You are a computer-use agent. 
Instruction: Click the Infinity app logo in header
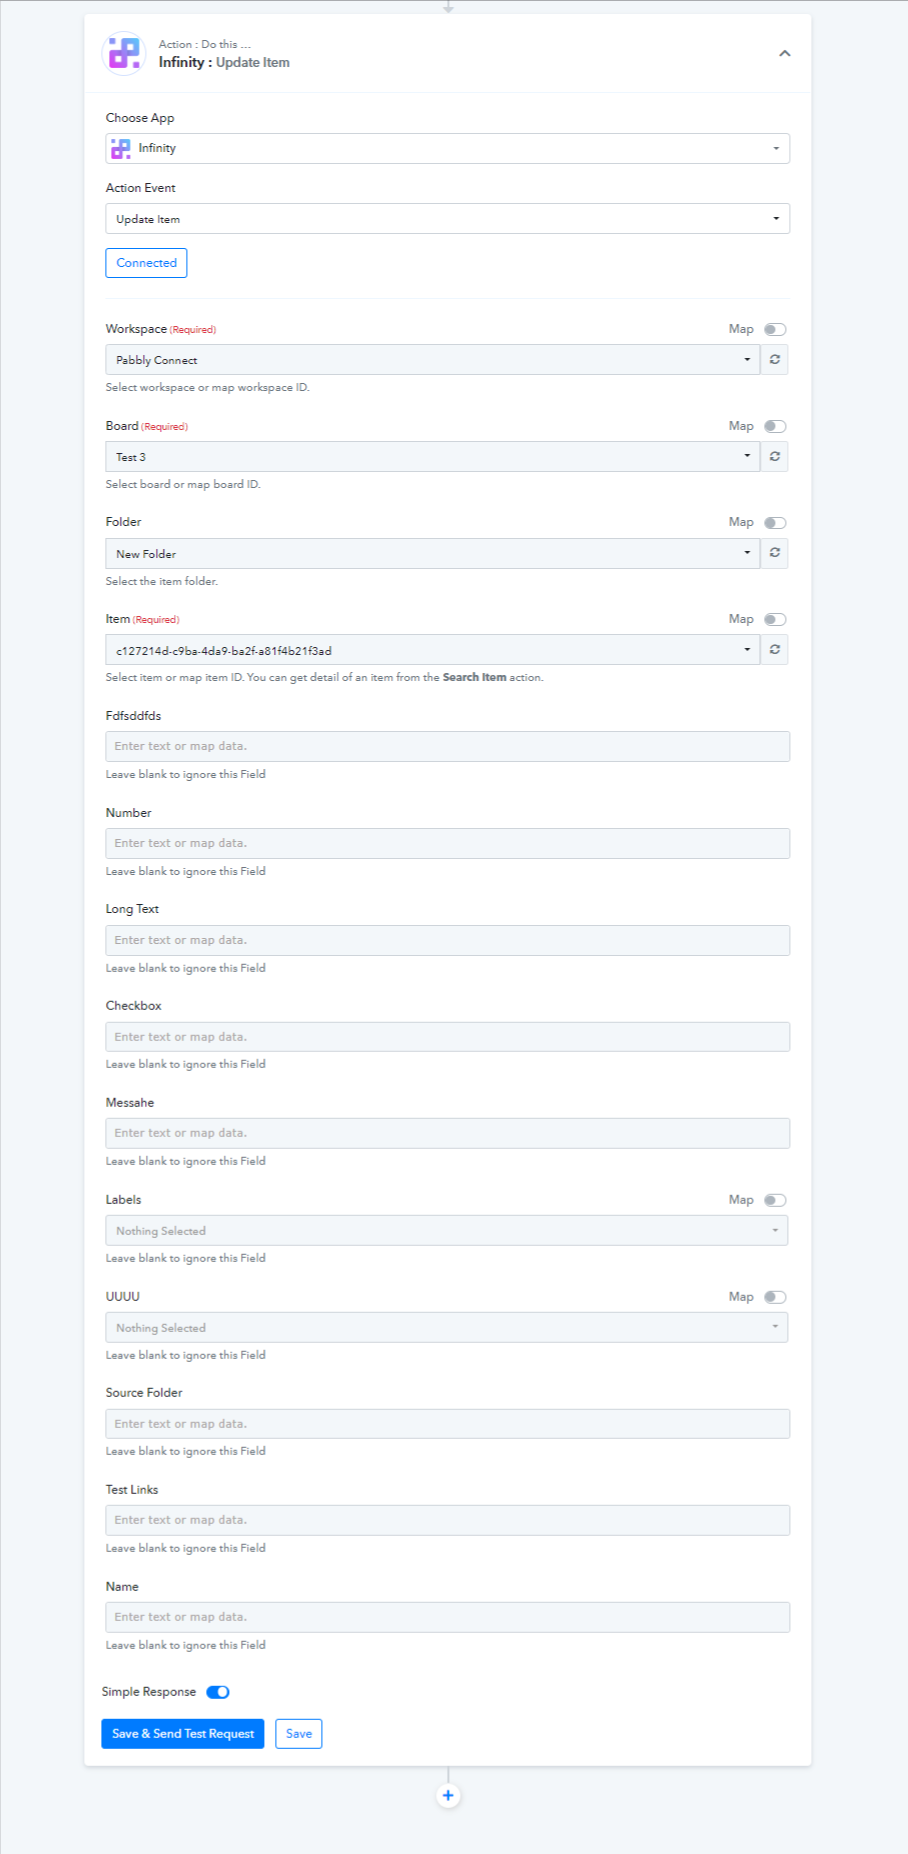[x=124, y=53]
